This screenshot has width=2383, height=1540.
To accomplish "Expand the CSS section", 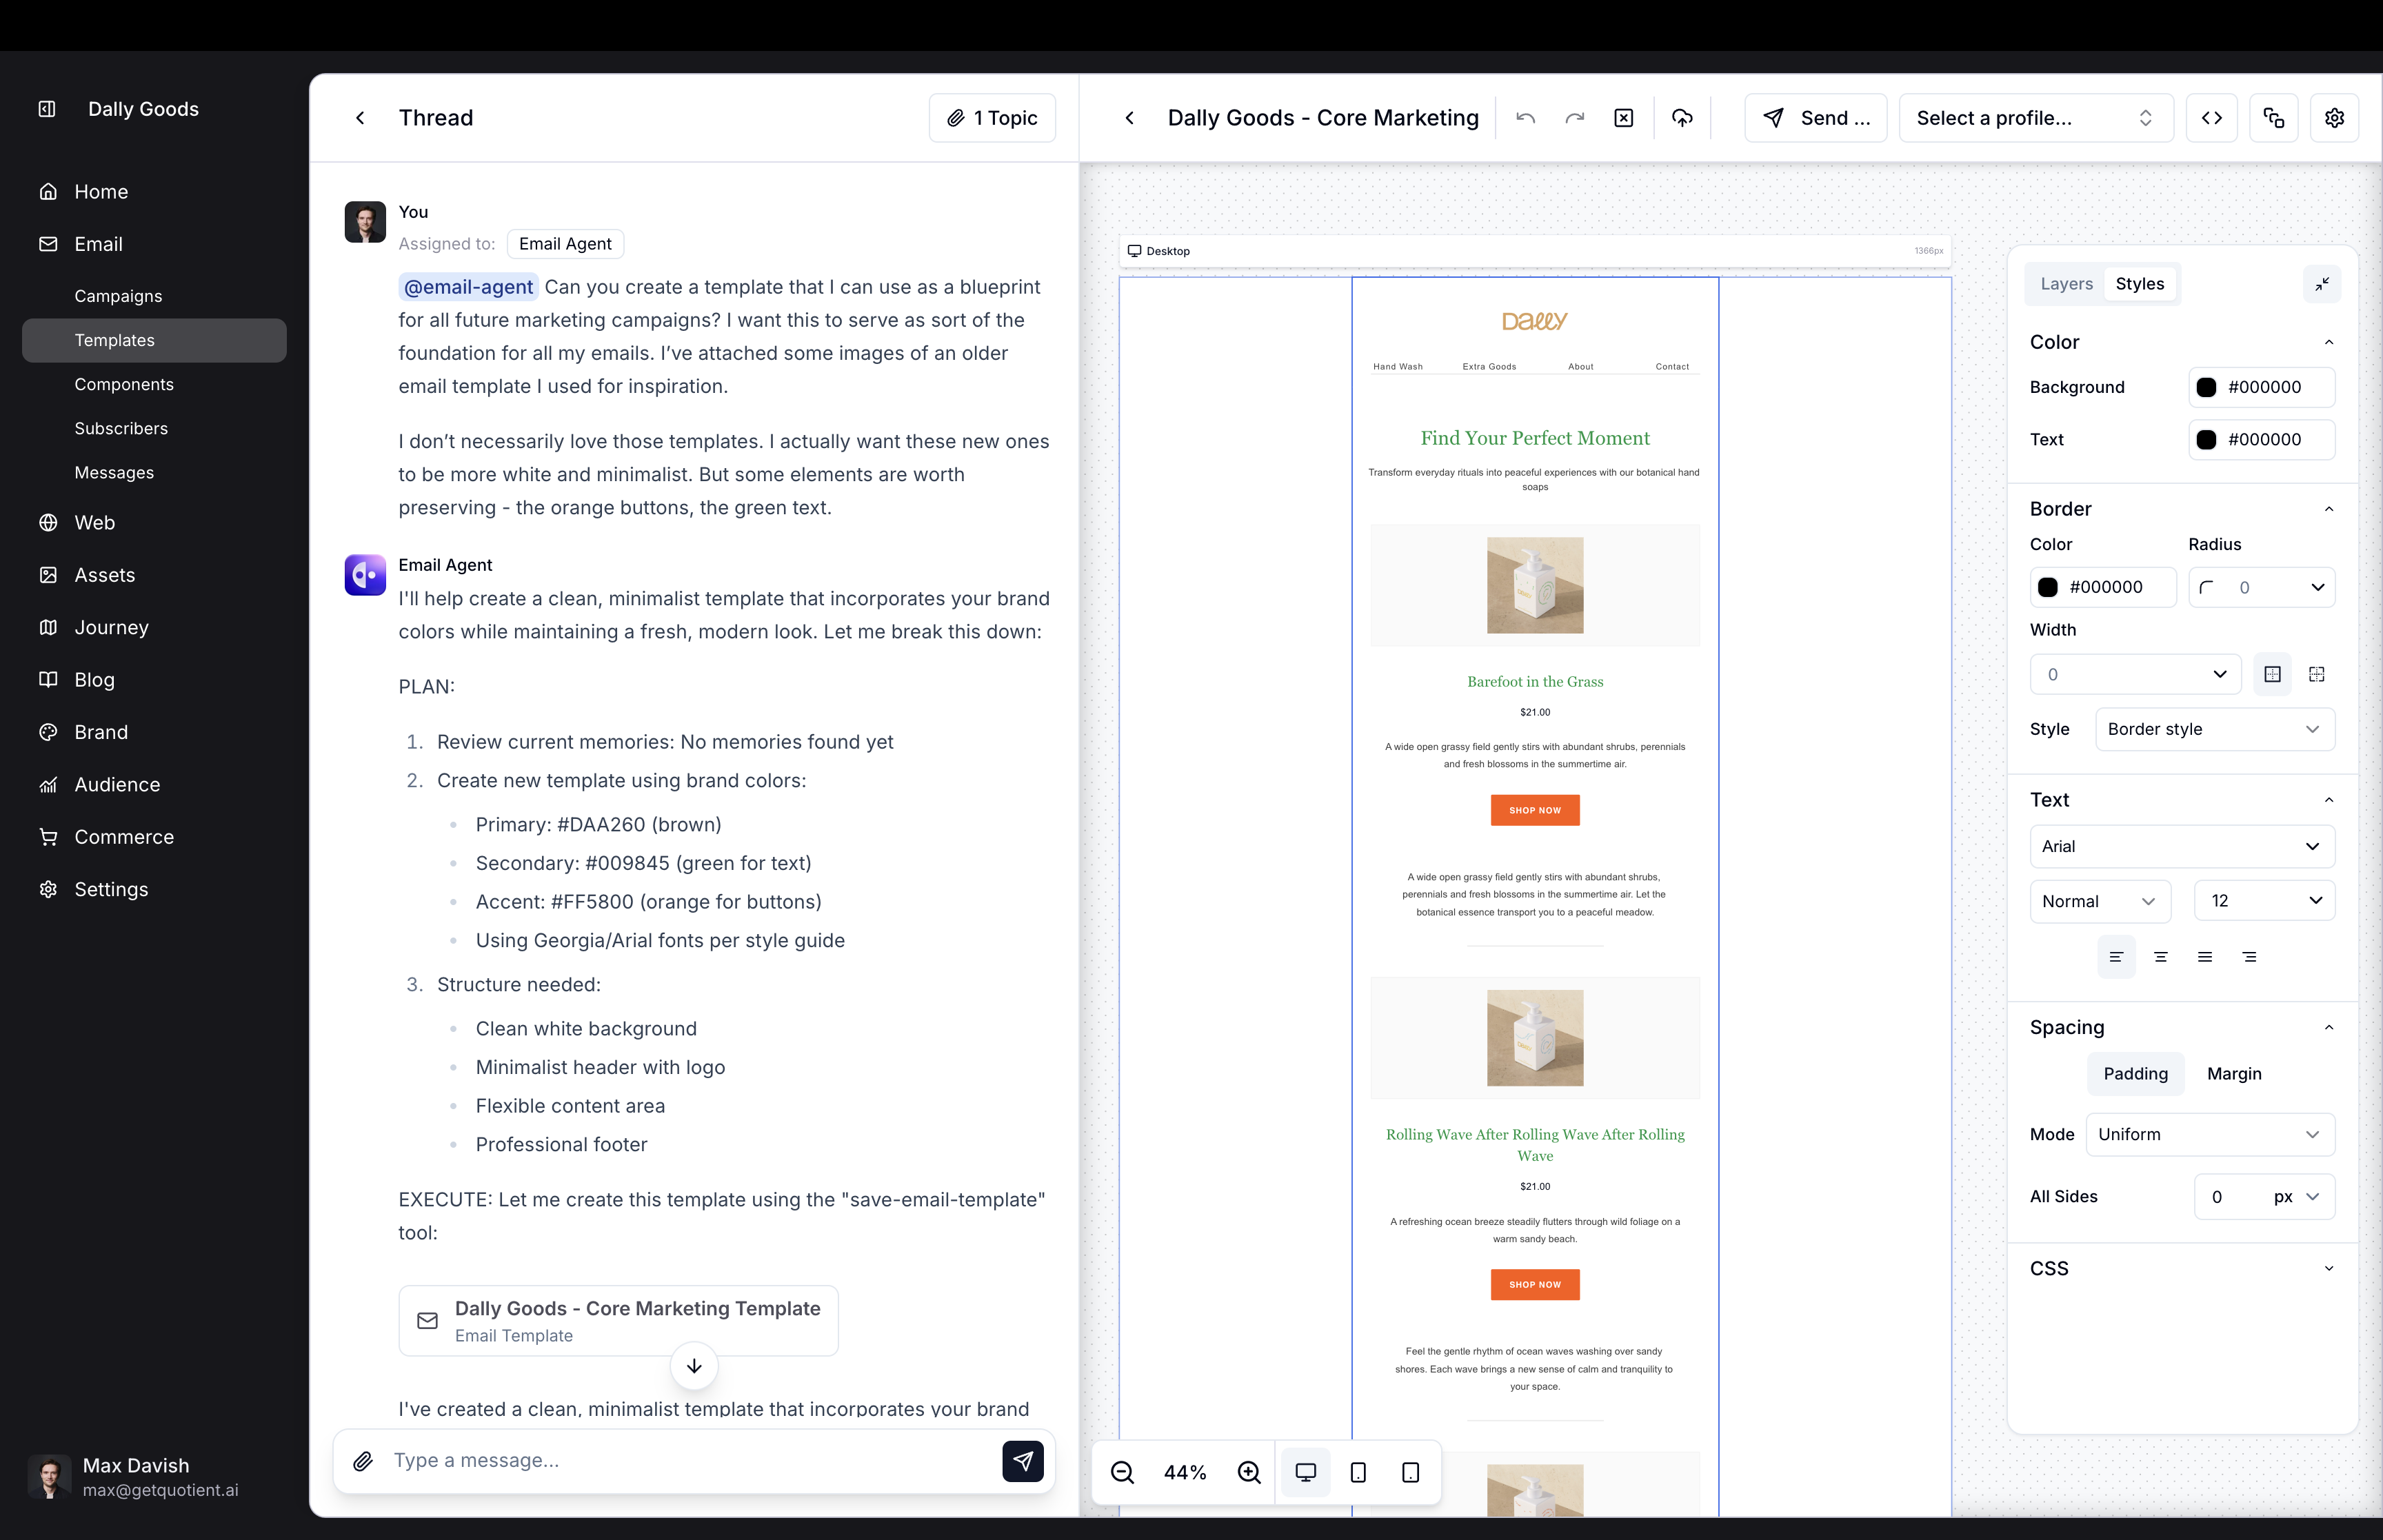I will [2183, 1268].
